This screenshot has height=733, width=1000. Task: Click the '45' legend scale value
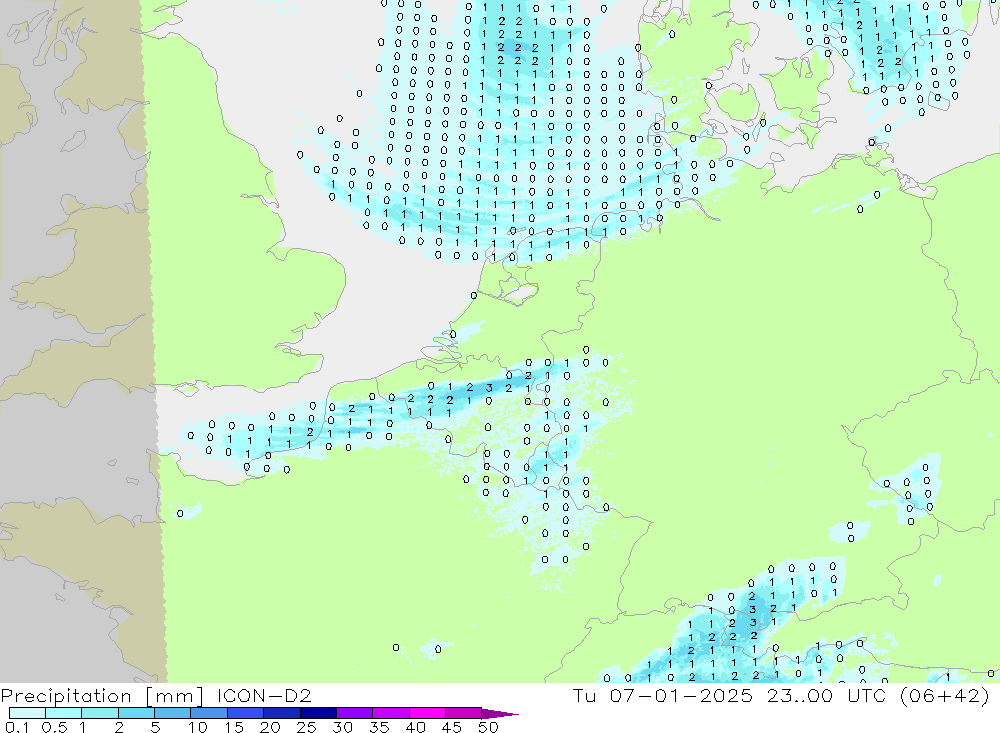(452, 727)
